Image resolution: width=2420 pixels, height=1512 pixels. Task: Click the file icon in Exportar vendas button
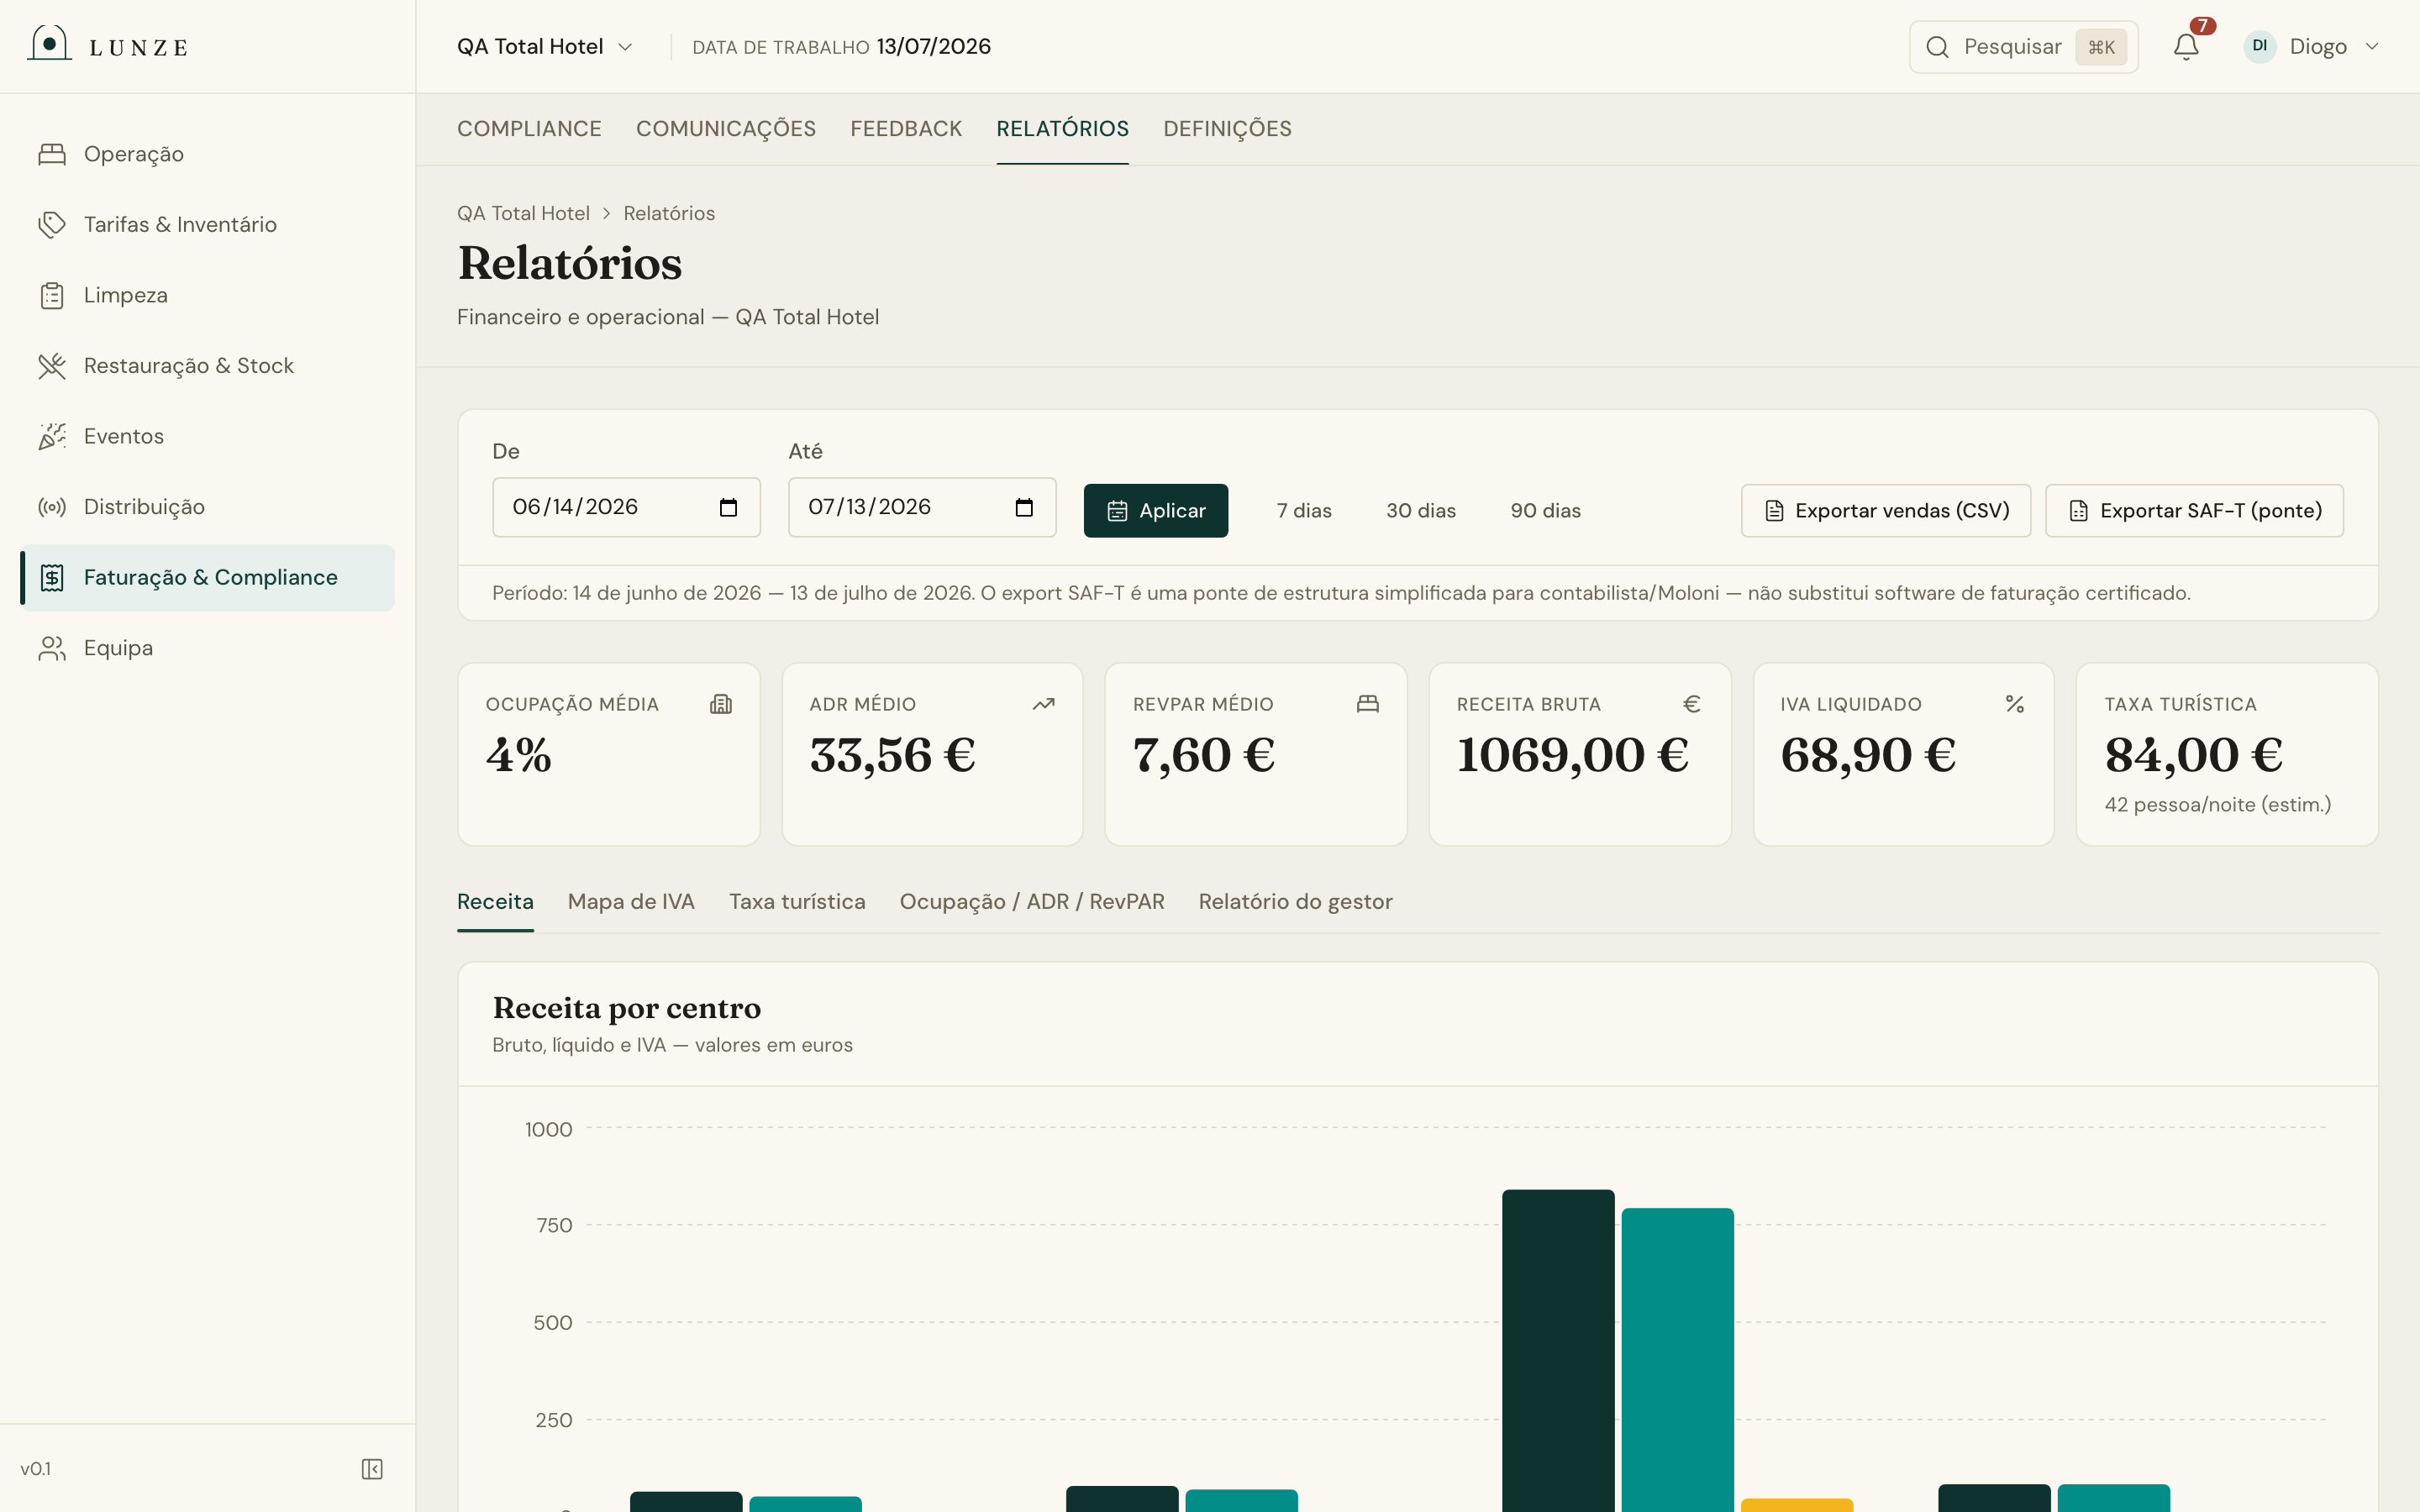coord(1774,511)
